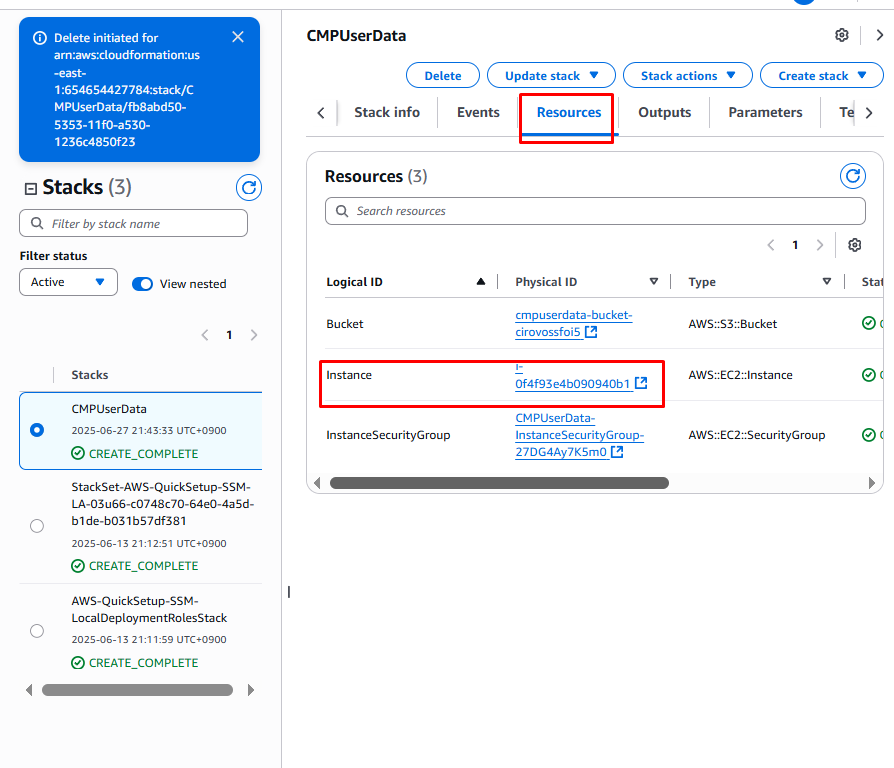This screenshot has width=894, height=768.
Task: Open the stack page settings gear
Action: pos(842,36)
